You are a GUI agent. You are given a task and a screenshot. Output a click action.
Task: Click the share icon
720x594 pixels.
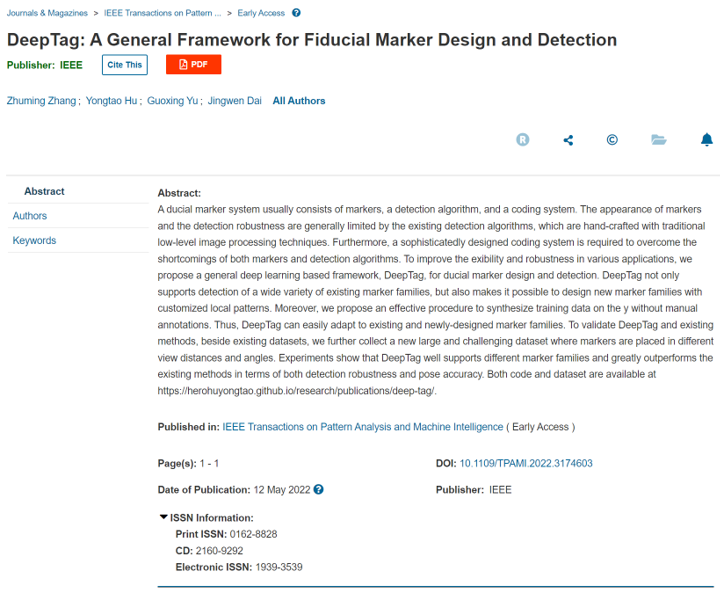568,140
